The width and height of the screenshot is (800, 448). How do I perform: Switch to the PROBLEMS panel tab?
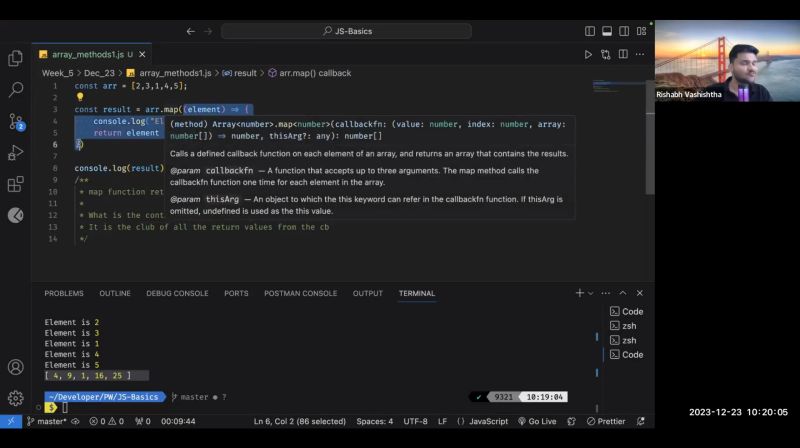tap(64, 293)
